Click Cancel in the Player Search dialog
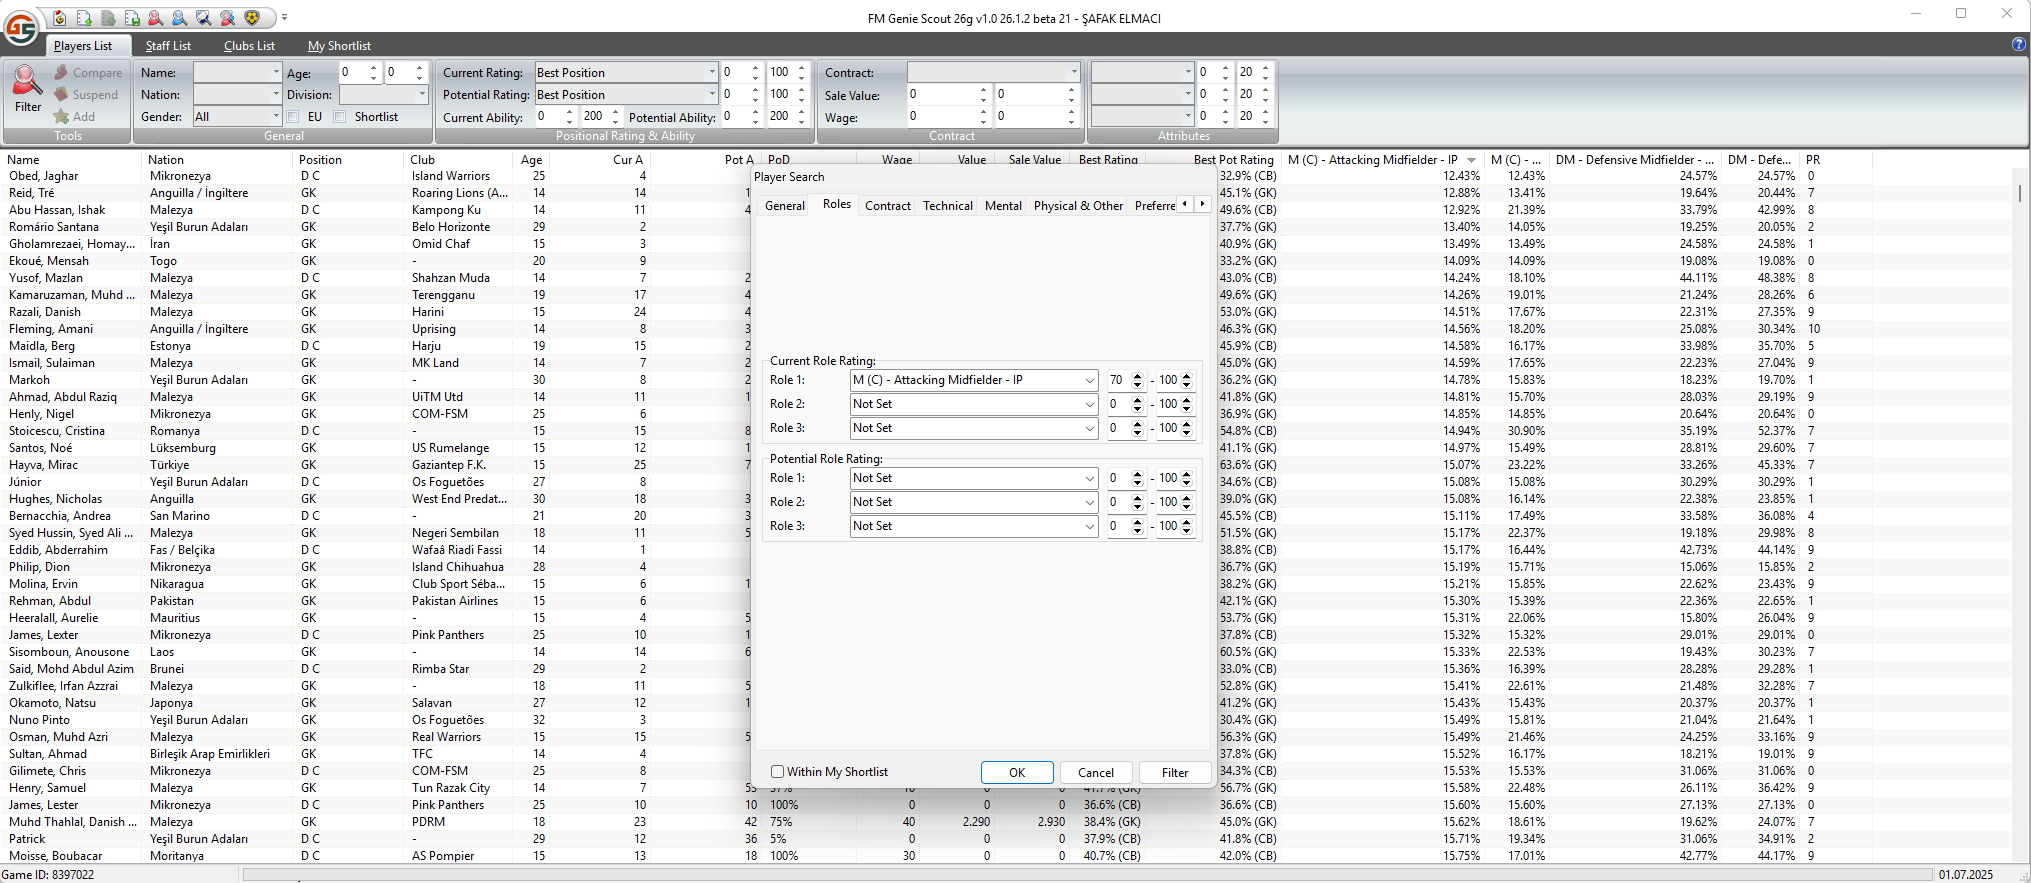2031x883 pixels. [x=1095, y=772]
